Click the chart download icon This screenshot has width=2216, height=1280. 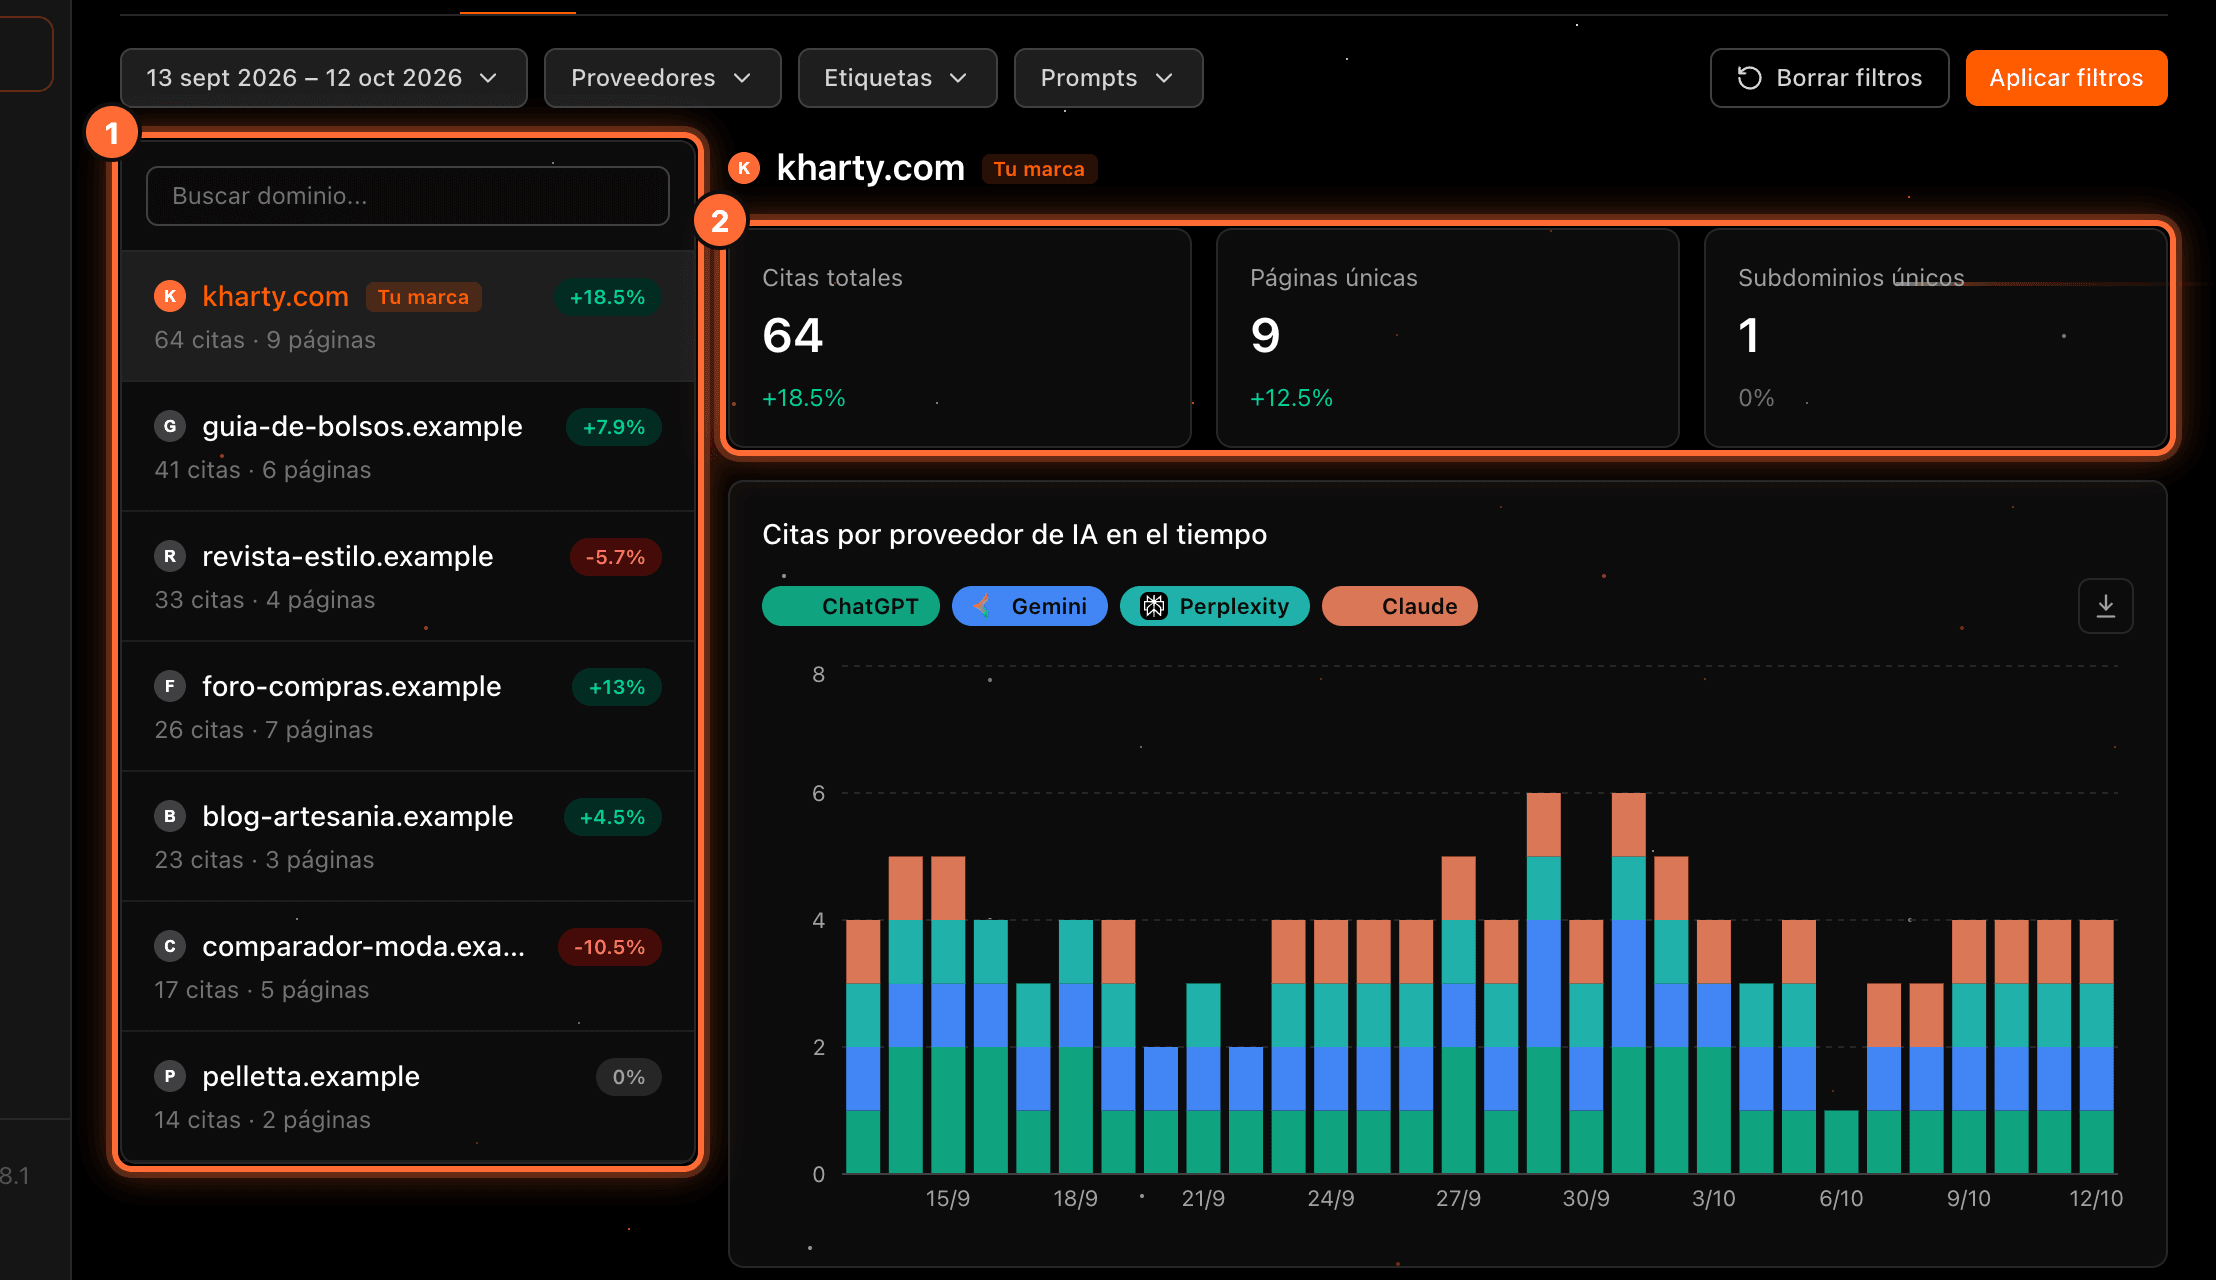click(2105, 606)
